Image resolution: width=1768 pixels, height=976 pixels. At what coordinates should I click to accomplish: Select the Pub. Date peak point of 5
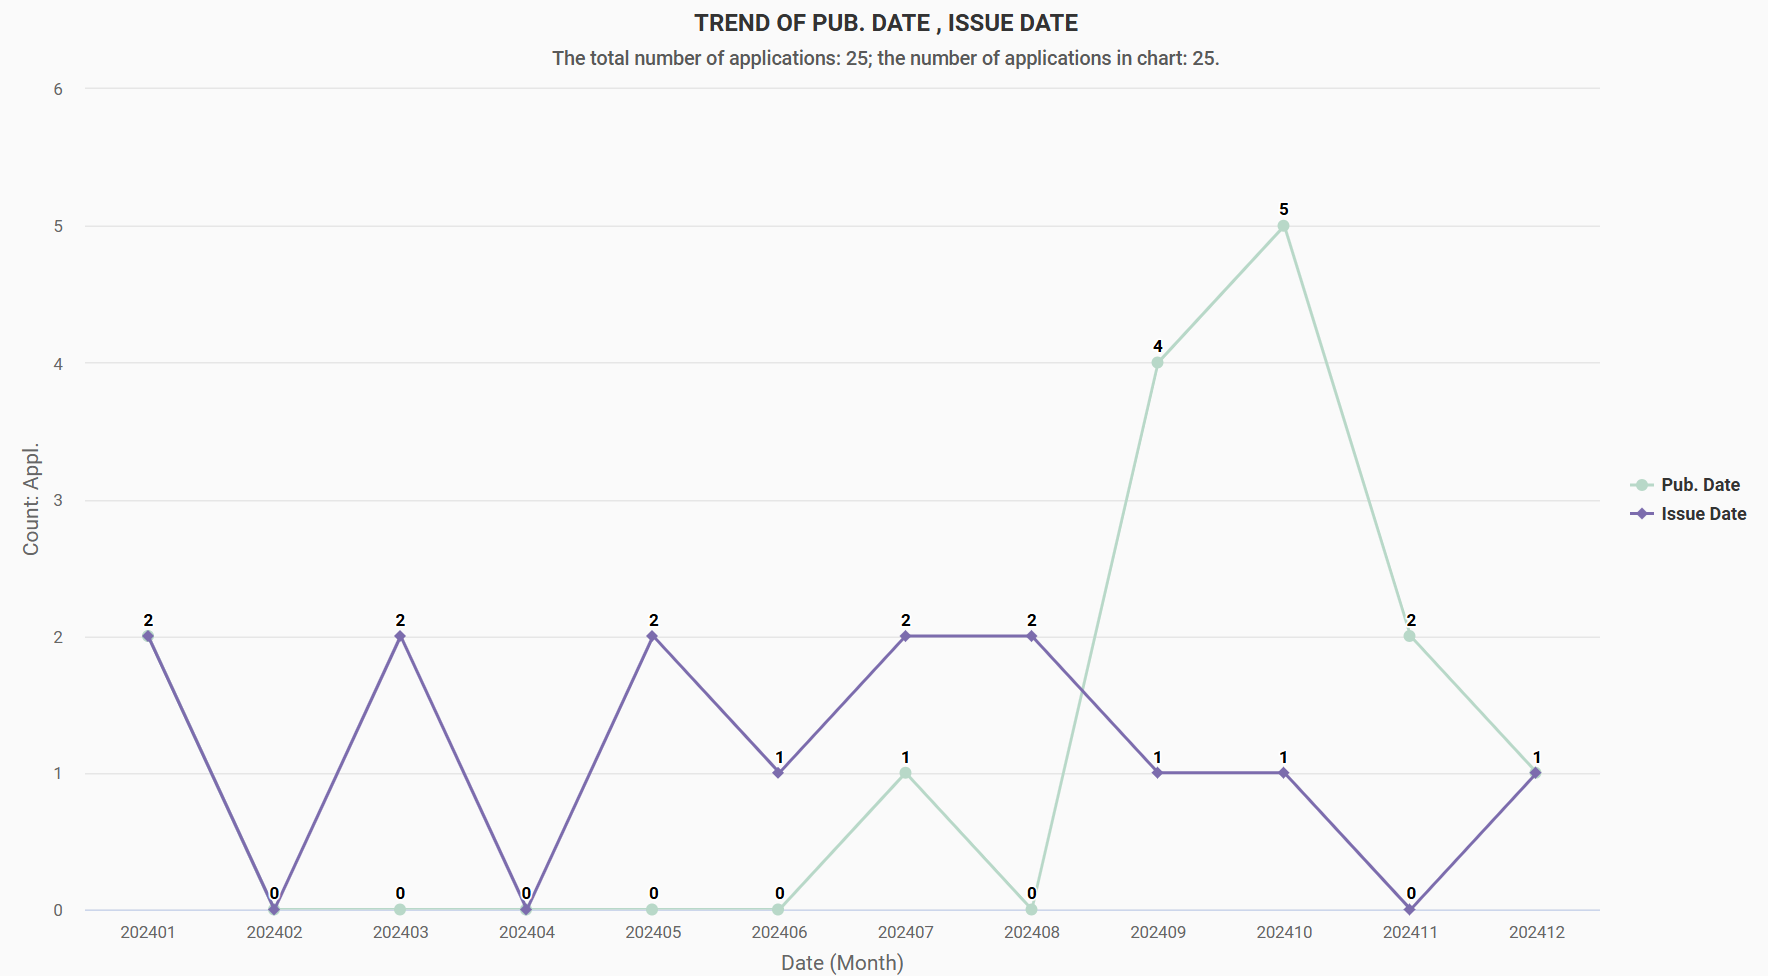point(1284,226)
